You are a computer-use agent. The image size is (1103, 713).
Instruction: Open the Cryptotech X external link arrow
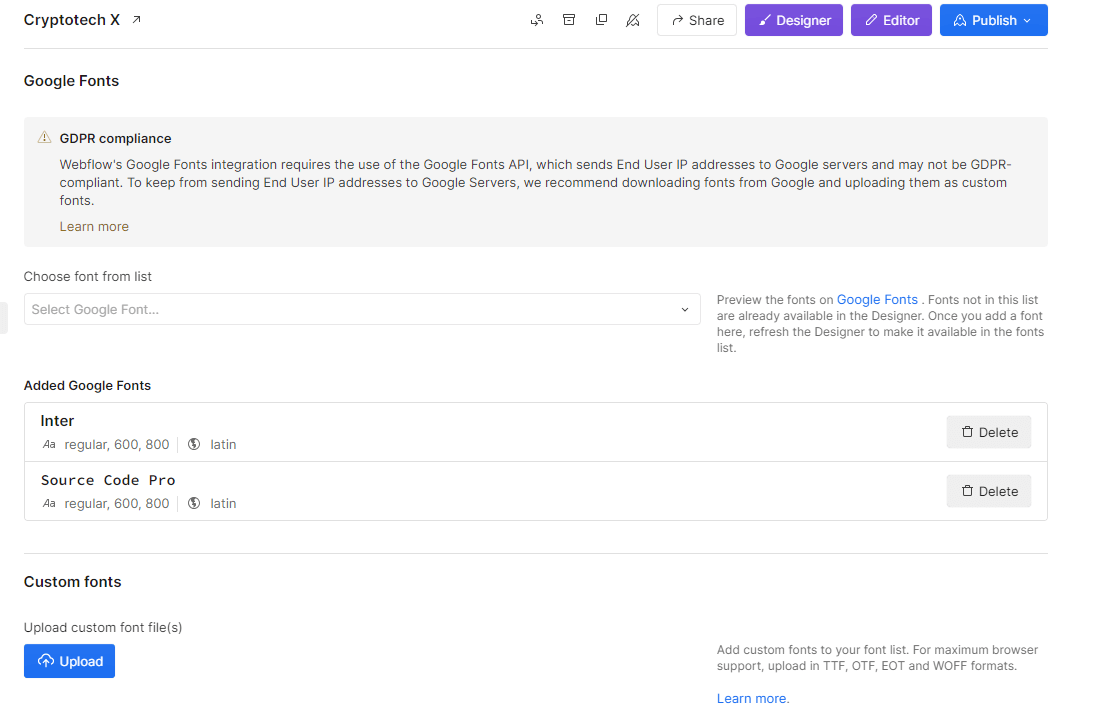(x=136, y=20)
